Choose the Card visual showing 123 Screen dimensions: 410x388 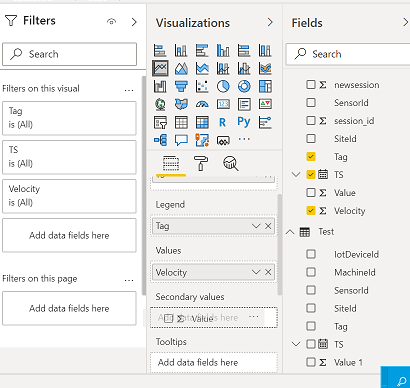coord(223,104)
